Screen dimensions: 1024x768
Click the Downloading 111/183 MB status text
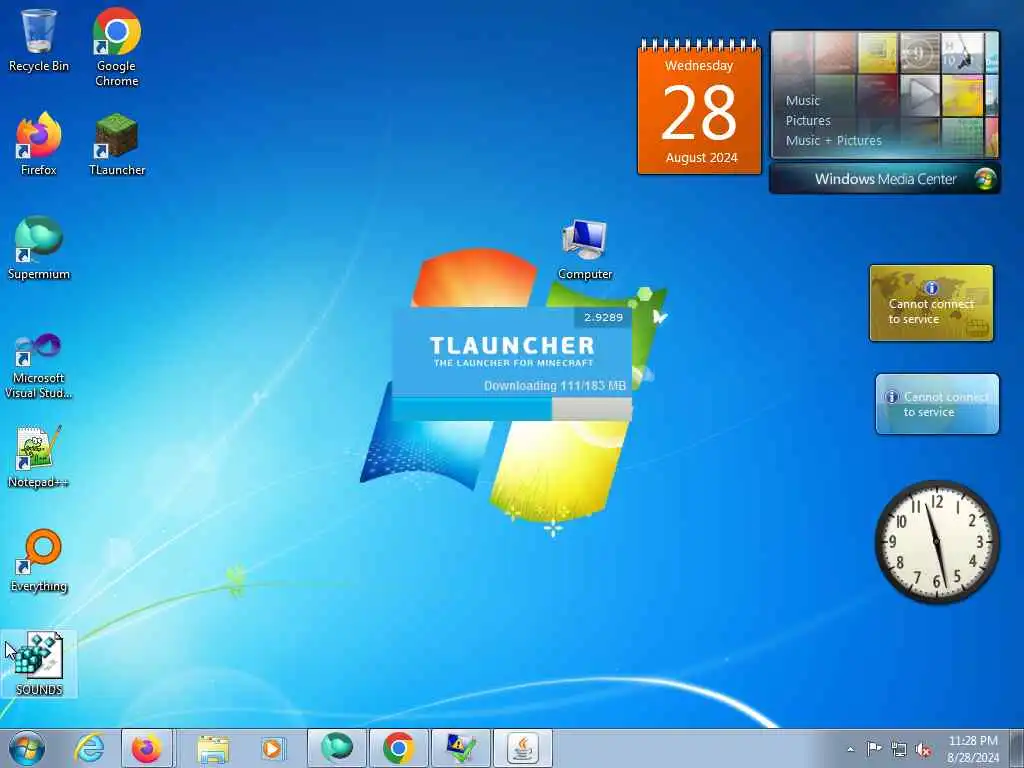(x=554, y=385)
